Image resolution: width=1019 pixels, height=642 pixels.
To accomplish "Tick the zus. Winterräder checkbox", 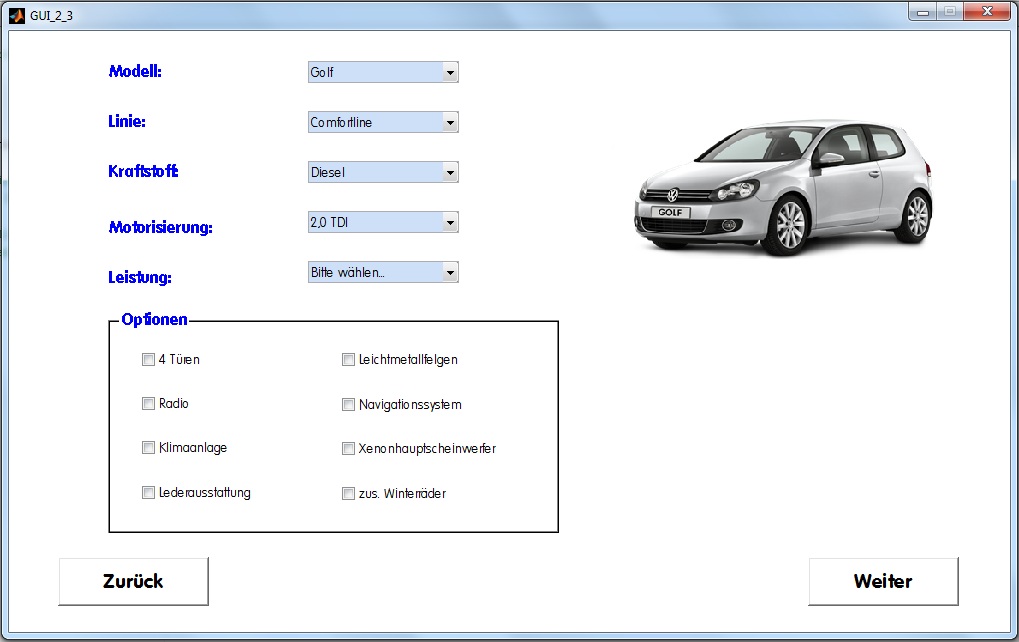I will (x=349, y=493).
